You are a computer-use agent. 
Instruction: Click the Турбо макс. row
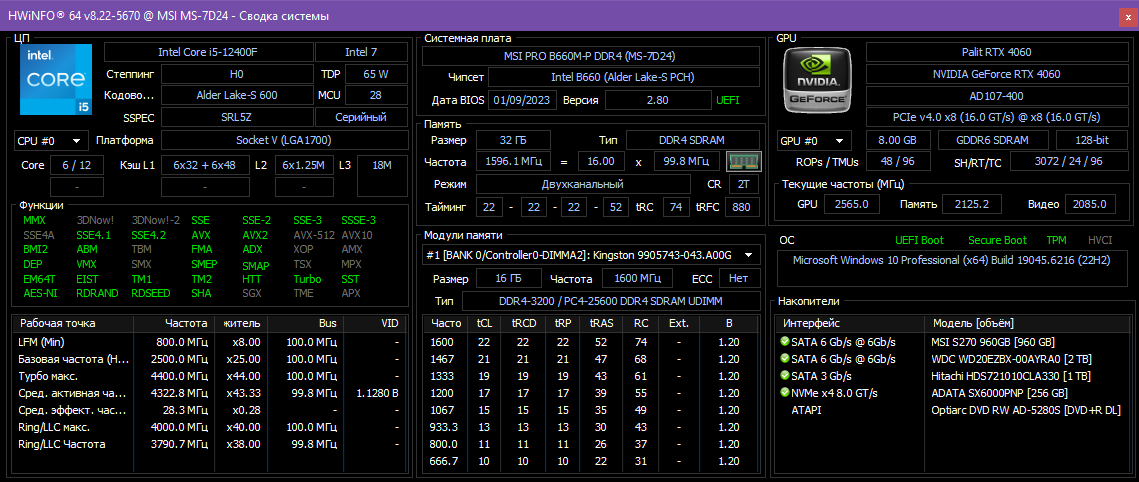[x=209, y=376]
